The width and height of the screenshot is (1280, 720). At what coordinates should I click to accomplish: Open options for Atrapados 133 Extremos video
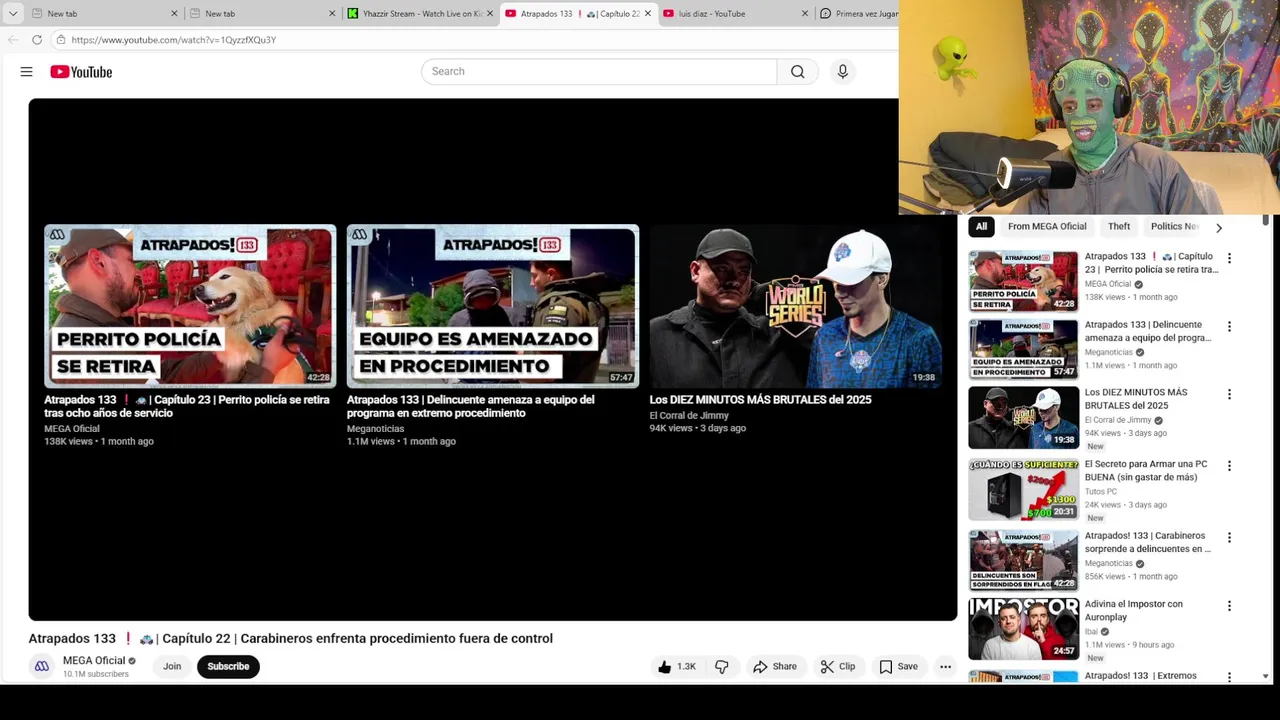pos(1229,677)
